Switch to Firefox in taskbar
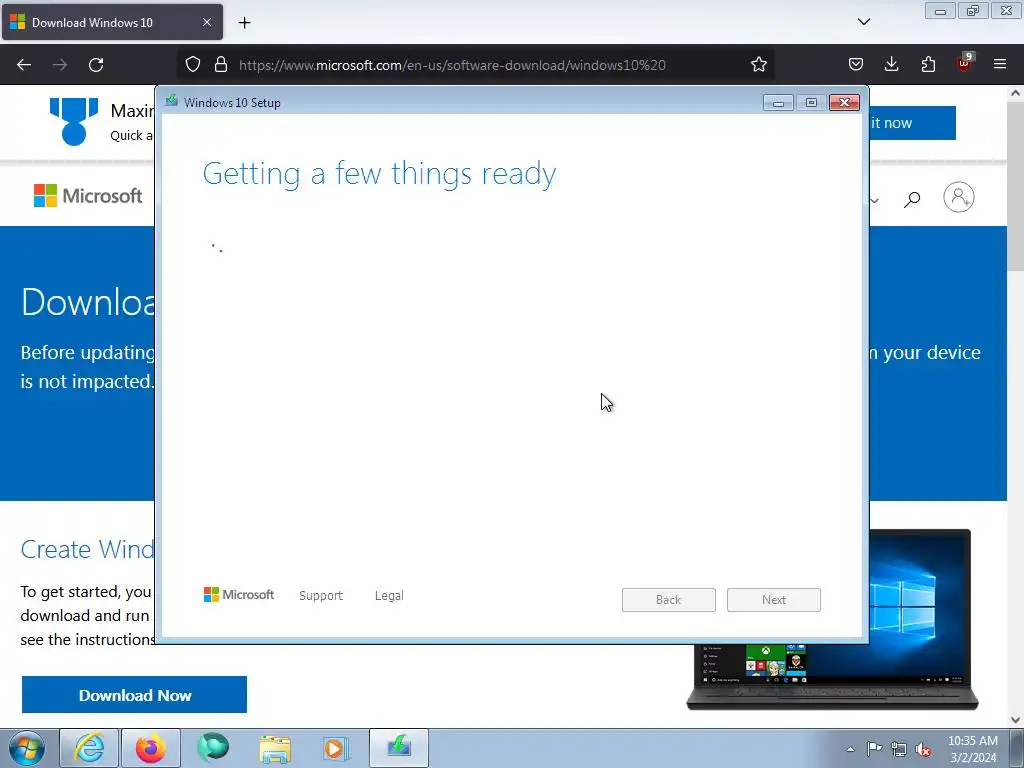Screen dimensions: 1024x768 (151, 748)
